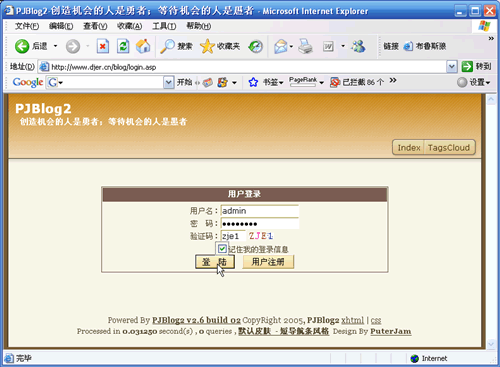Image resolution: width=500 pixels, height=367 pixels.
Task: Click the green Back arrow button
Action: 22,46
